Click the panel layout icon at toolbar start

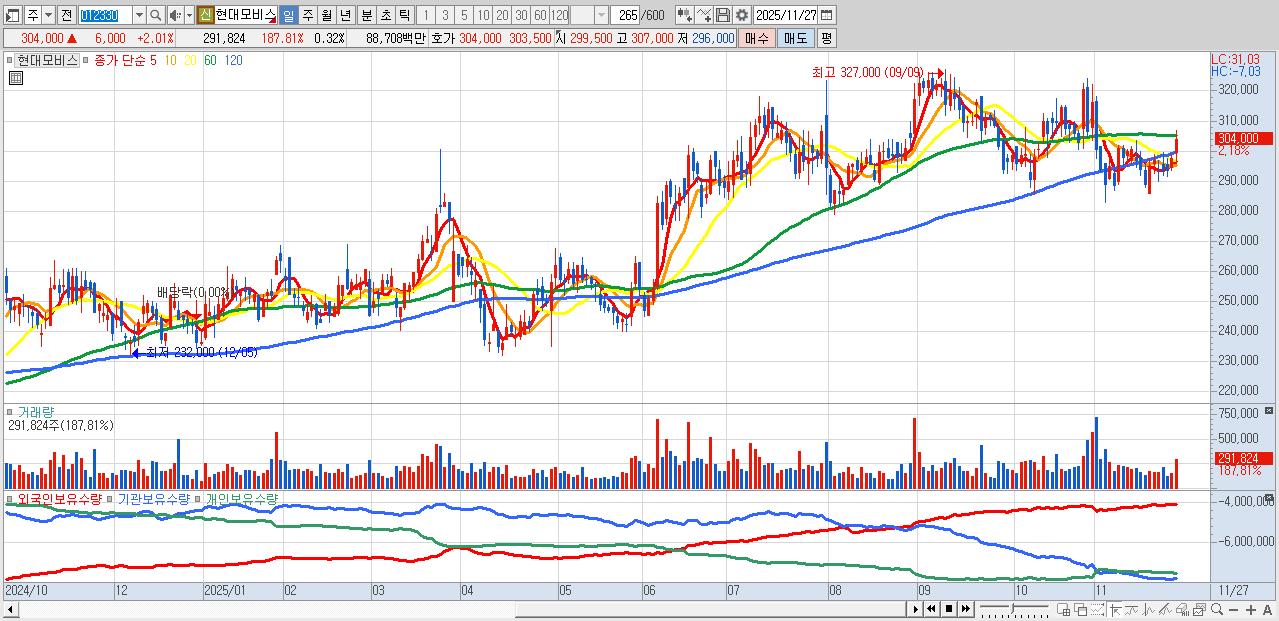[x=12, y=15]
